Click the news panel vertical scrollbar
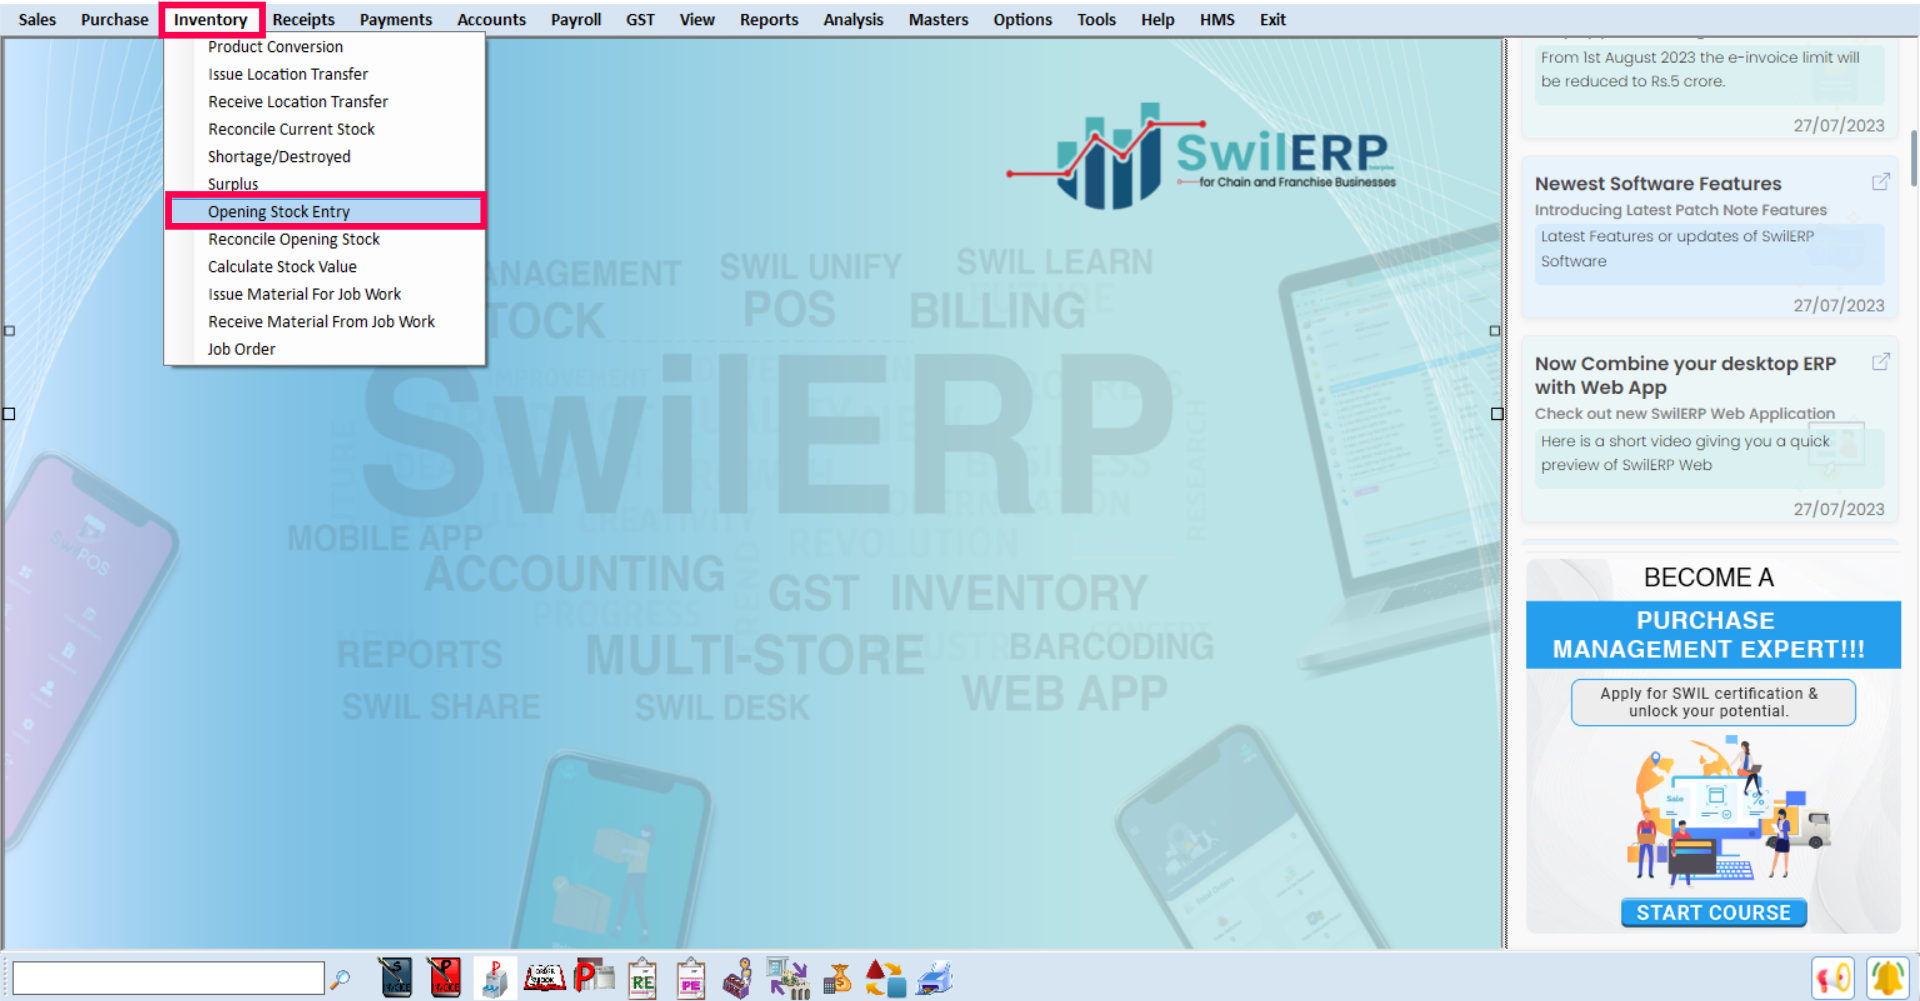1920x1001 pixels. point(1914,158)
